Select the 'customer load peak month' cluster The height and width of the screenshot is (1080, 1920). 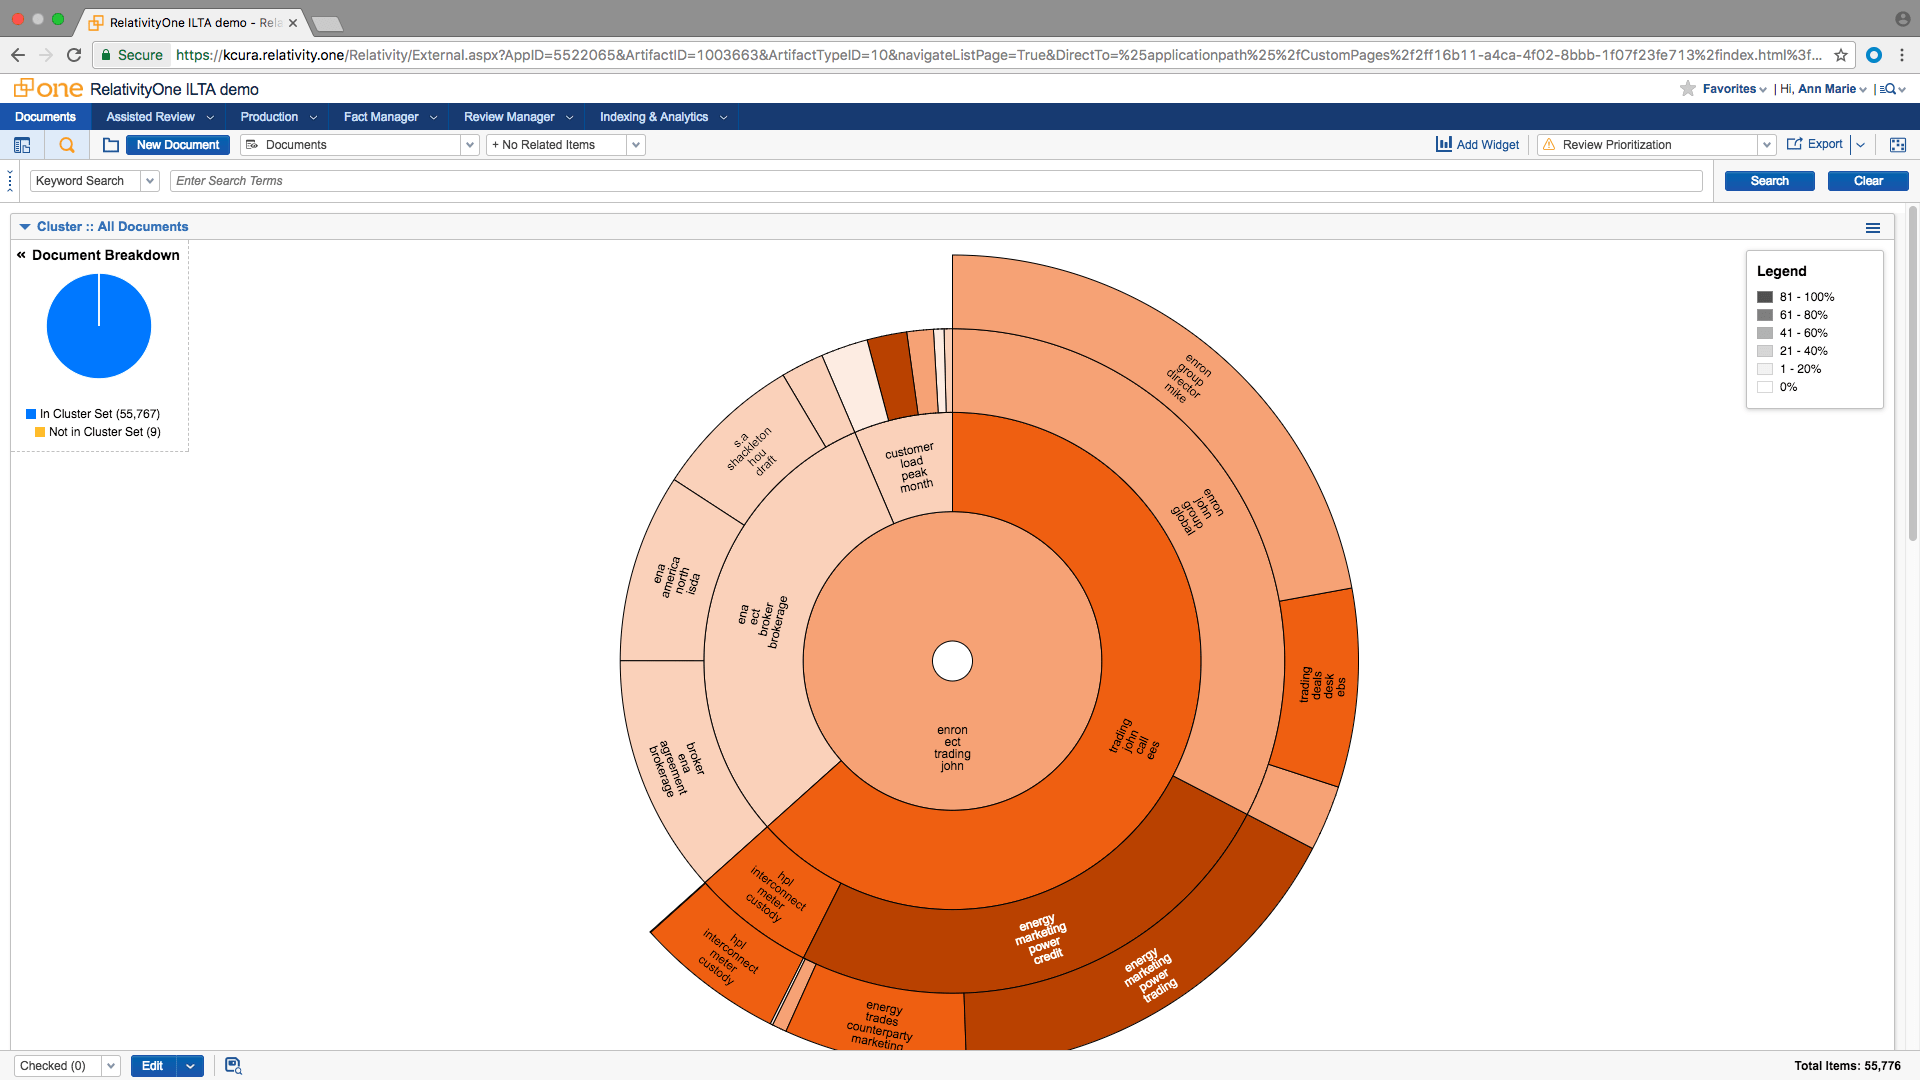tap(910, 467)
